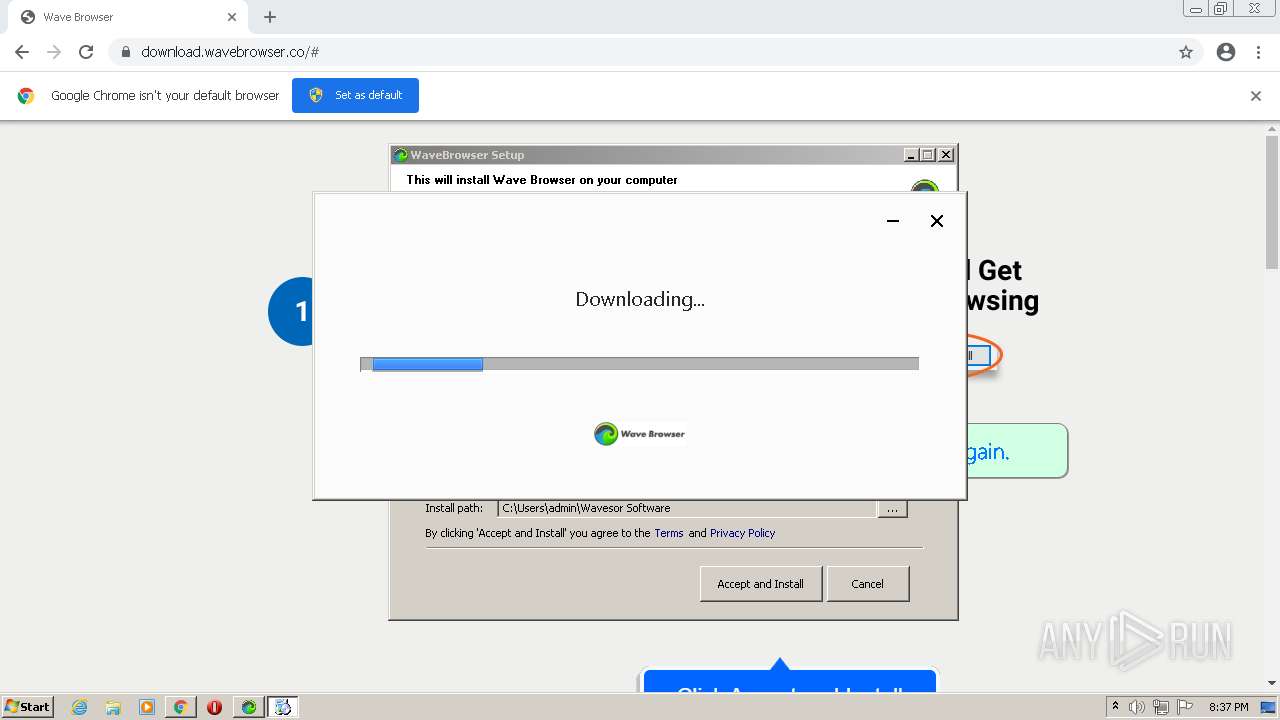
Task: View site info via the padlock icon
Action: click(125, 52)
